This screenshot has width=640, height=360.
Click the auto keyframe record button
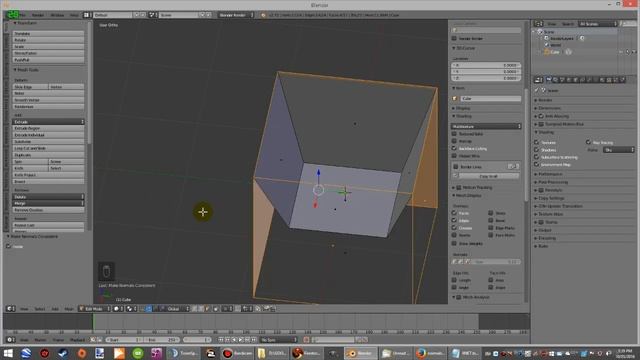pyautogui.click(x=306, y=340)
